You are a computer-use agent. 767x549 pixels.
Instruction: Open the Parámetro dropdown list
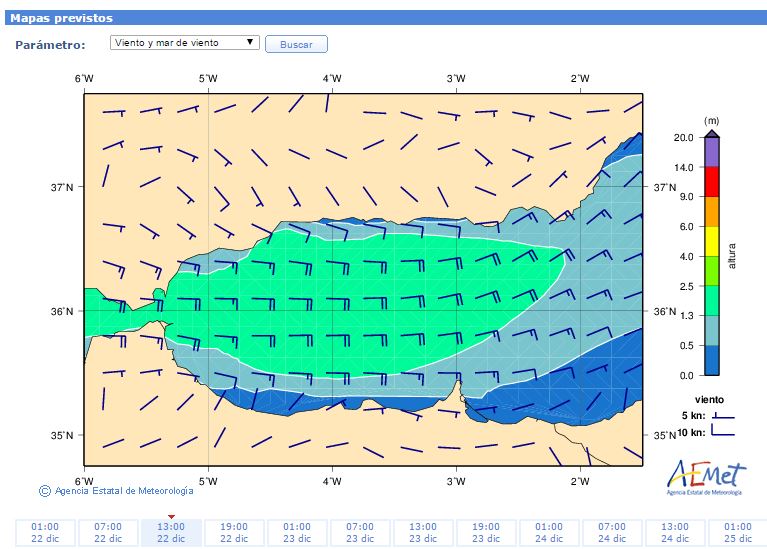point(185,43)
